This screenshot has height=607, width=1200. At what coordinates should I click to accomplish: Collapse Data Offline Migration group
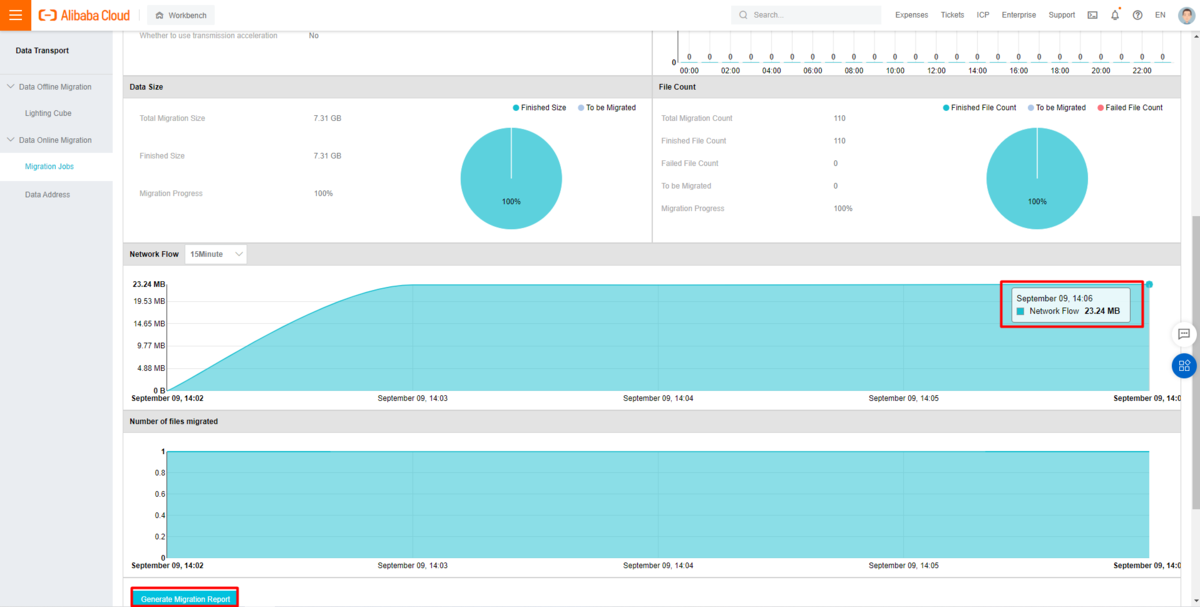point(56,87)
